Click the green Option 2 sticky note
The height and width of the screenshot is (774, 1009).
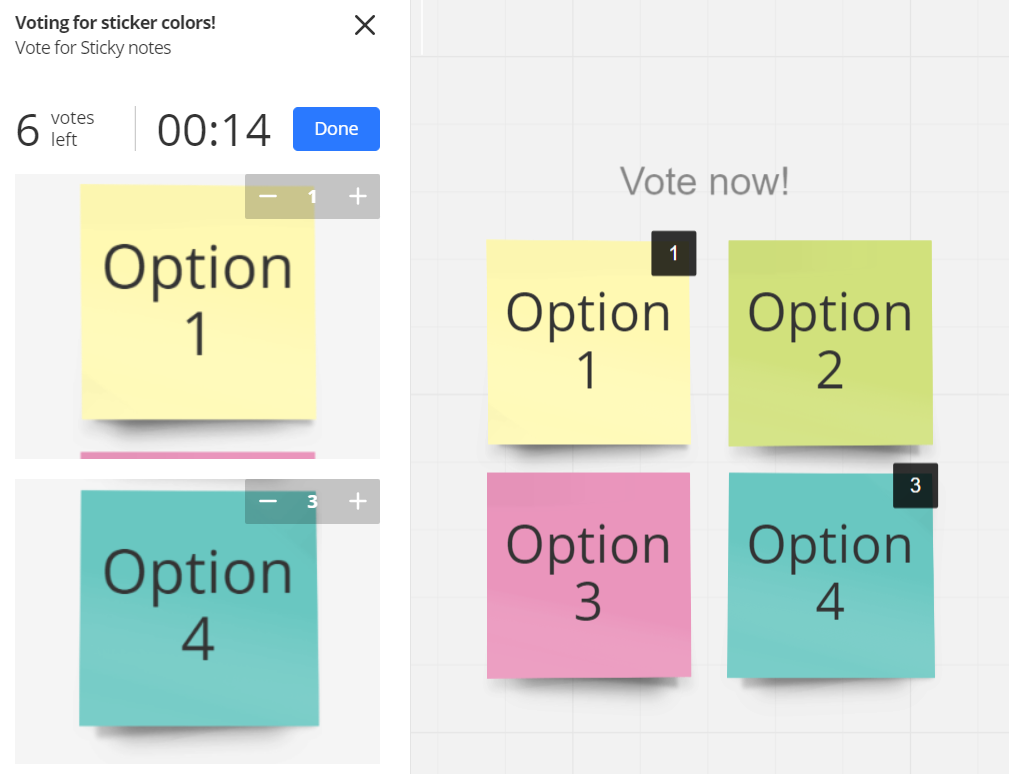(x=830, y=342)
